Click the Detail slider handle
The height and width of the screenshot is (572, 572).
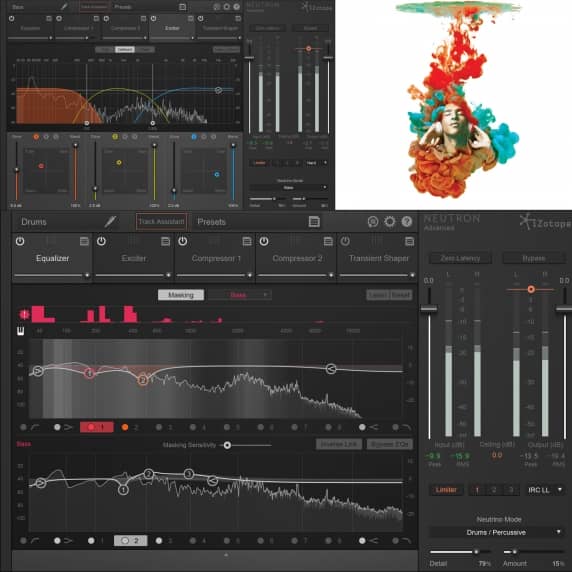[x=476, y=552]
